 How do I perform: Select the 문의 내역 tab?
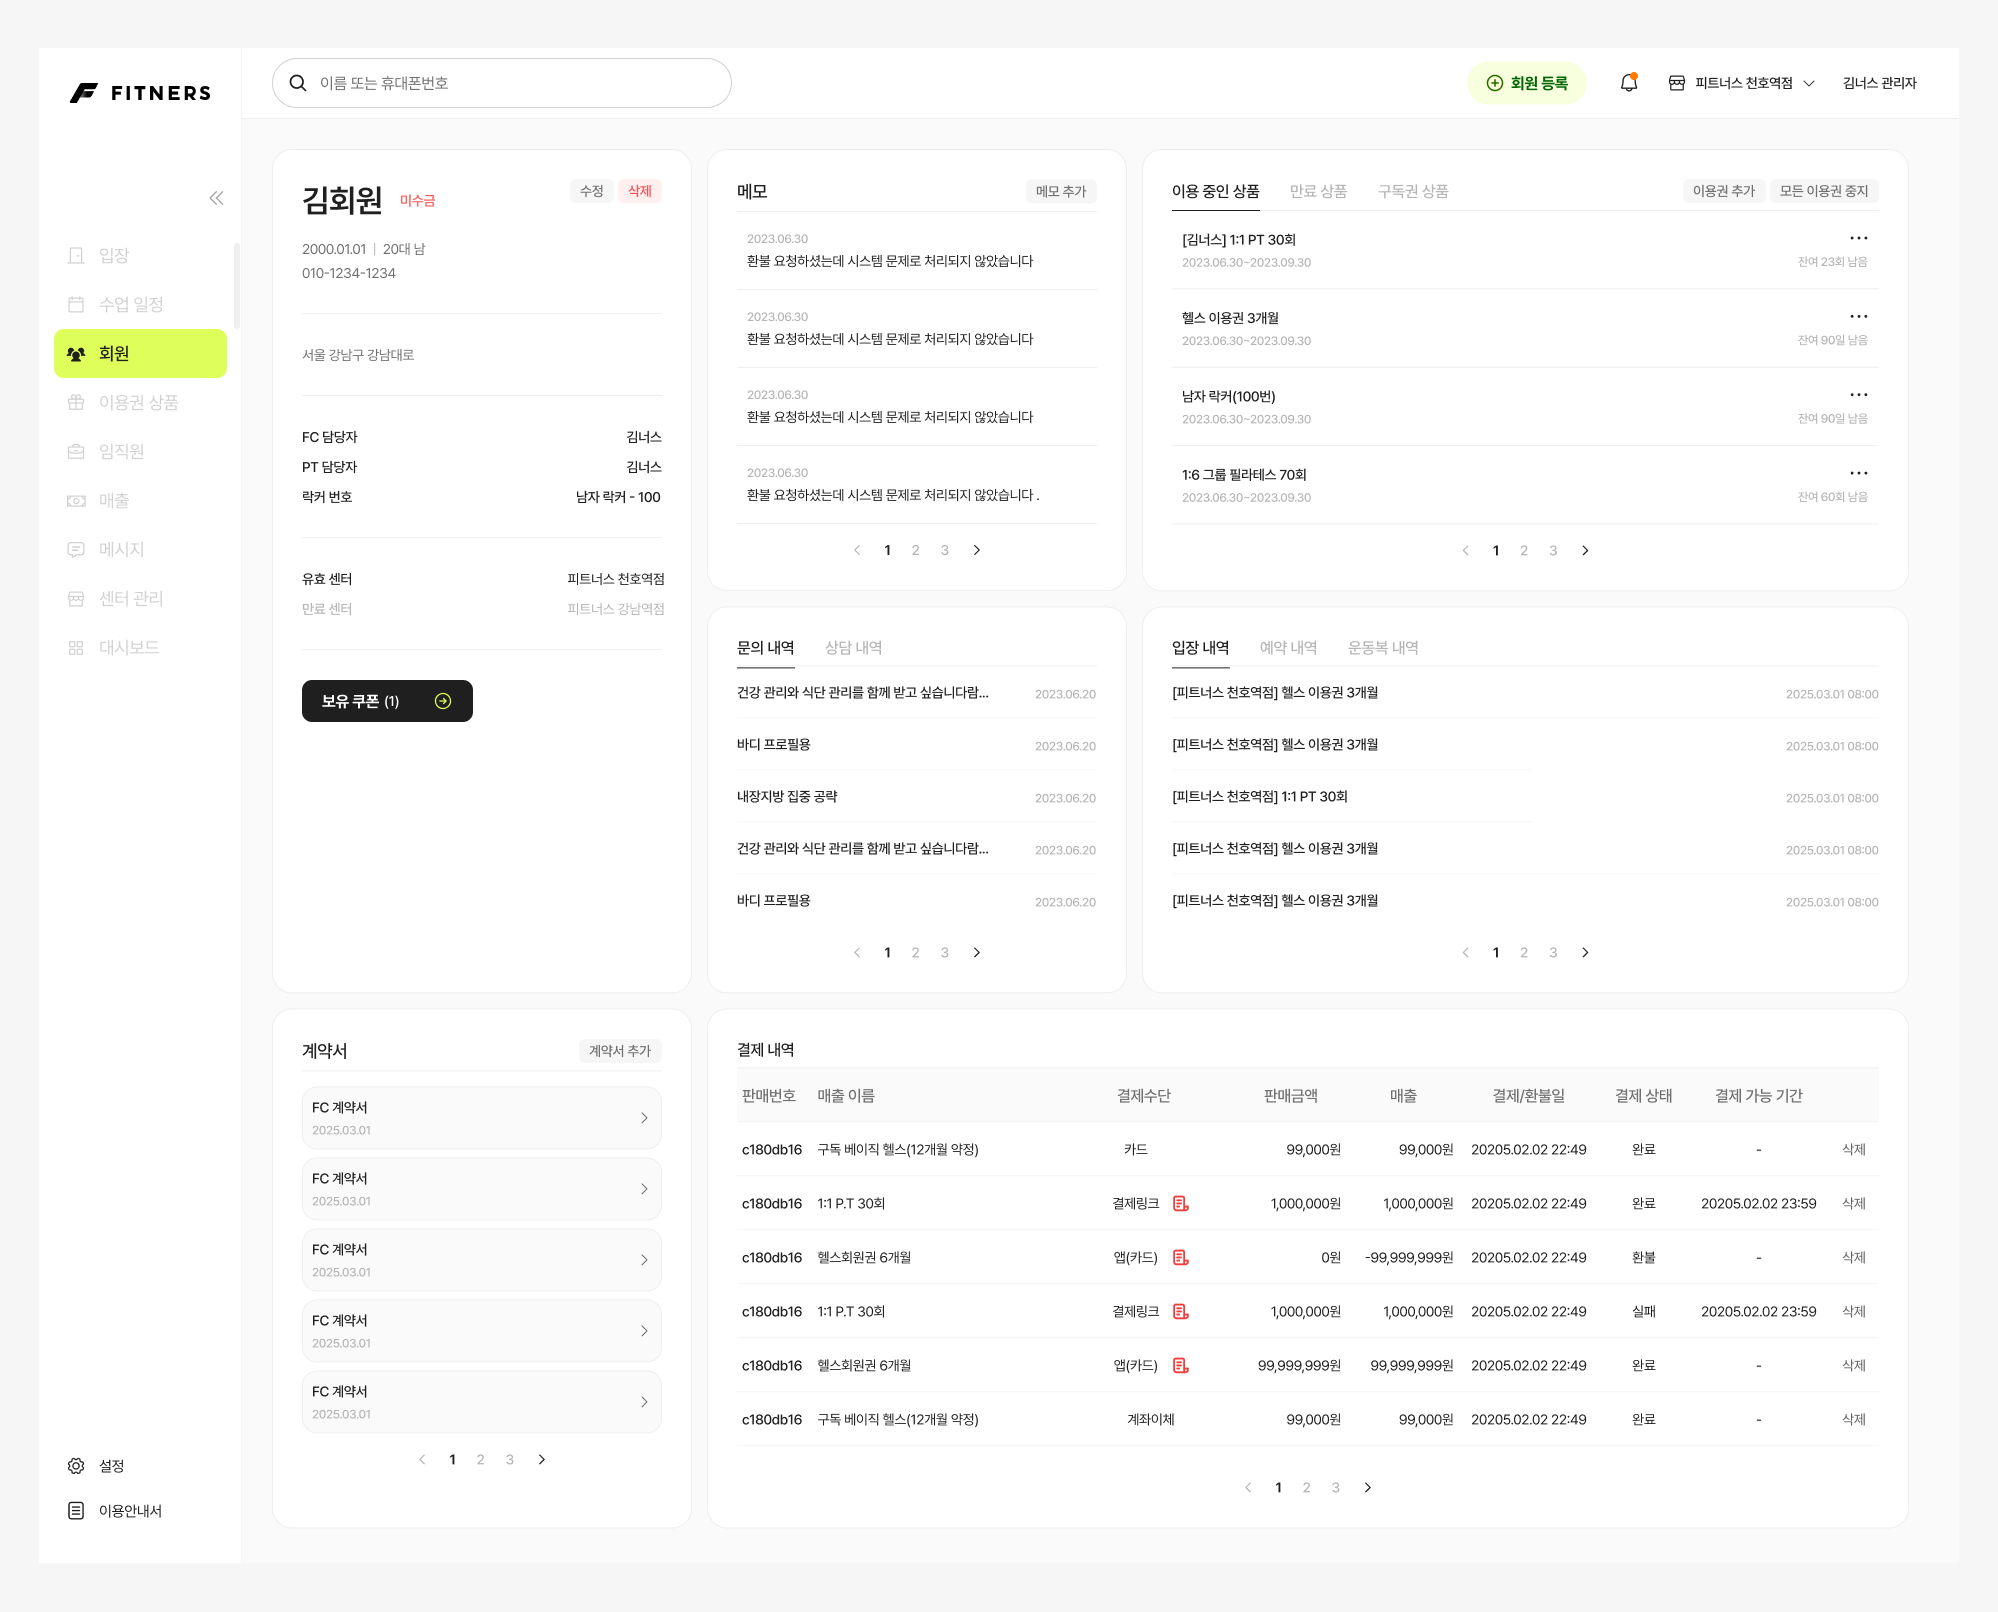[x=765, y=648]
